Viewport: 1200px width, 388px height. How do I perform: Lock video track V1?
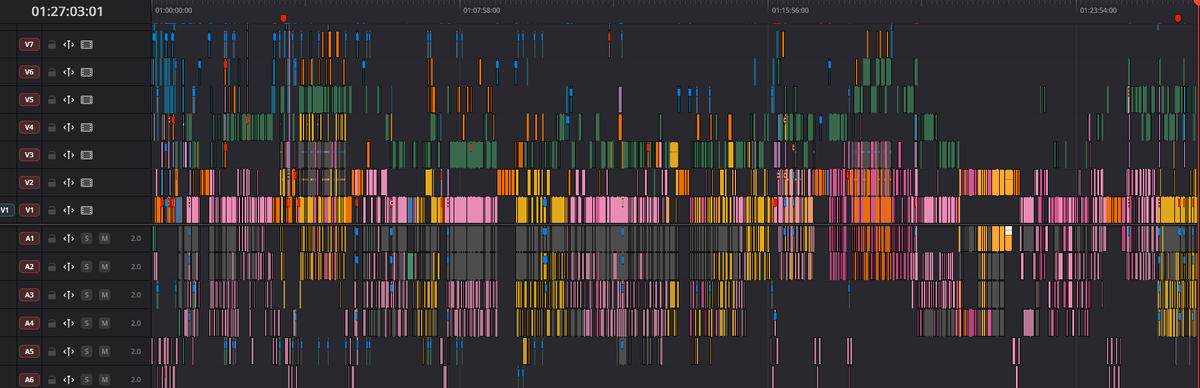tap(51, 210)
